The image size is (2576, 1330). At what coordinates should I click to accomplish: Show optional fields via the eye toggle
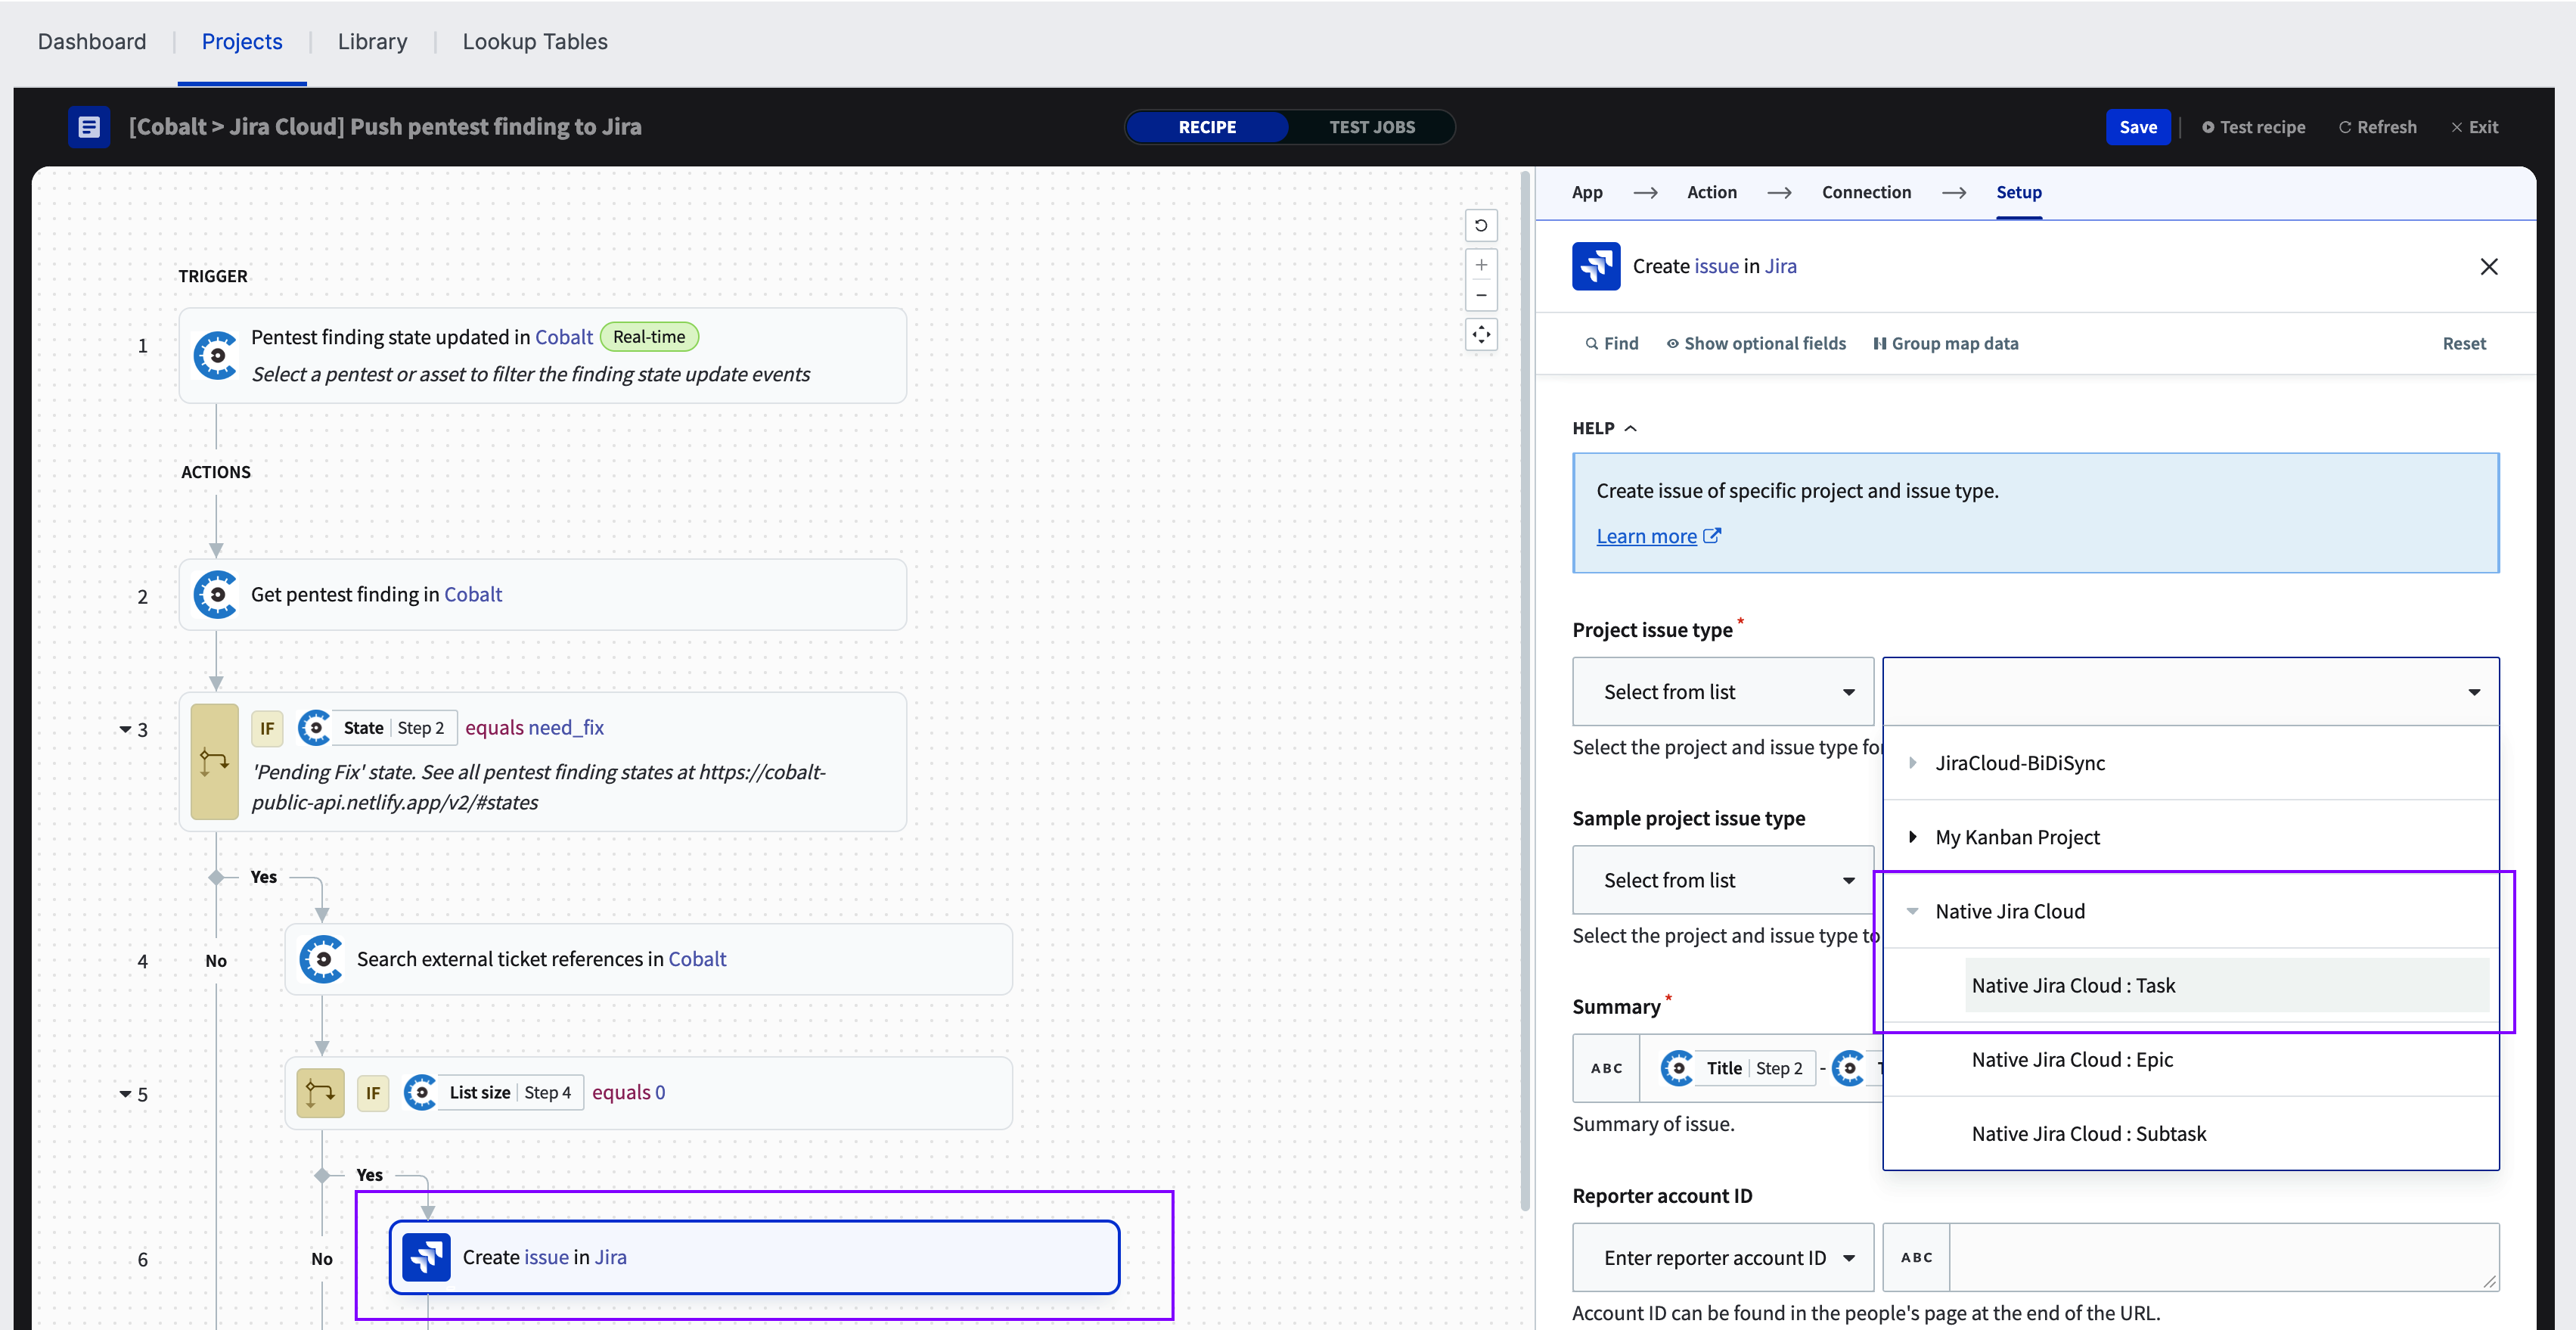(1756, 344)
